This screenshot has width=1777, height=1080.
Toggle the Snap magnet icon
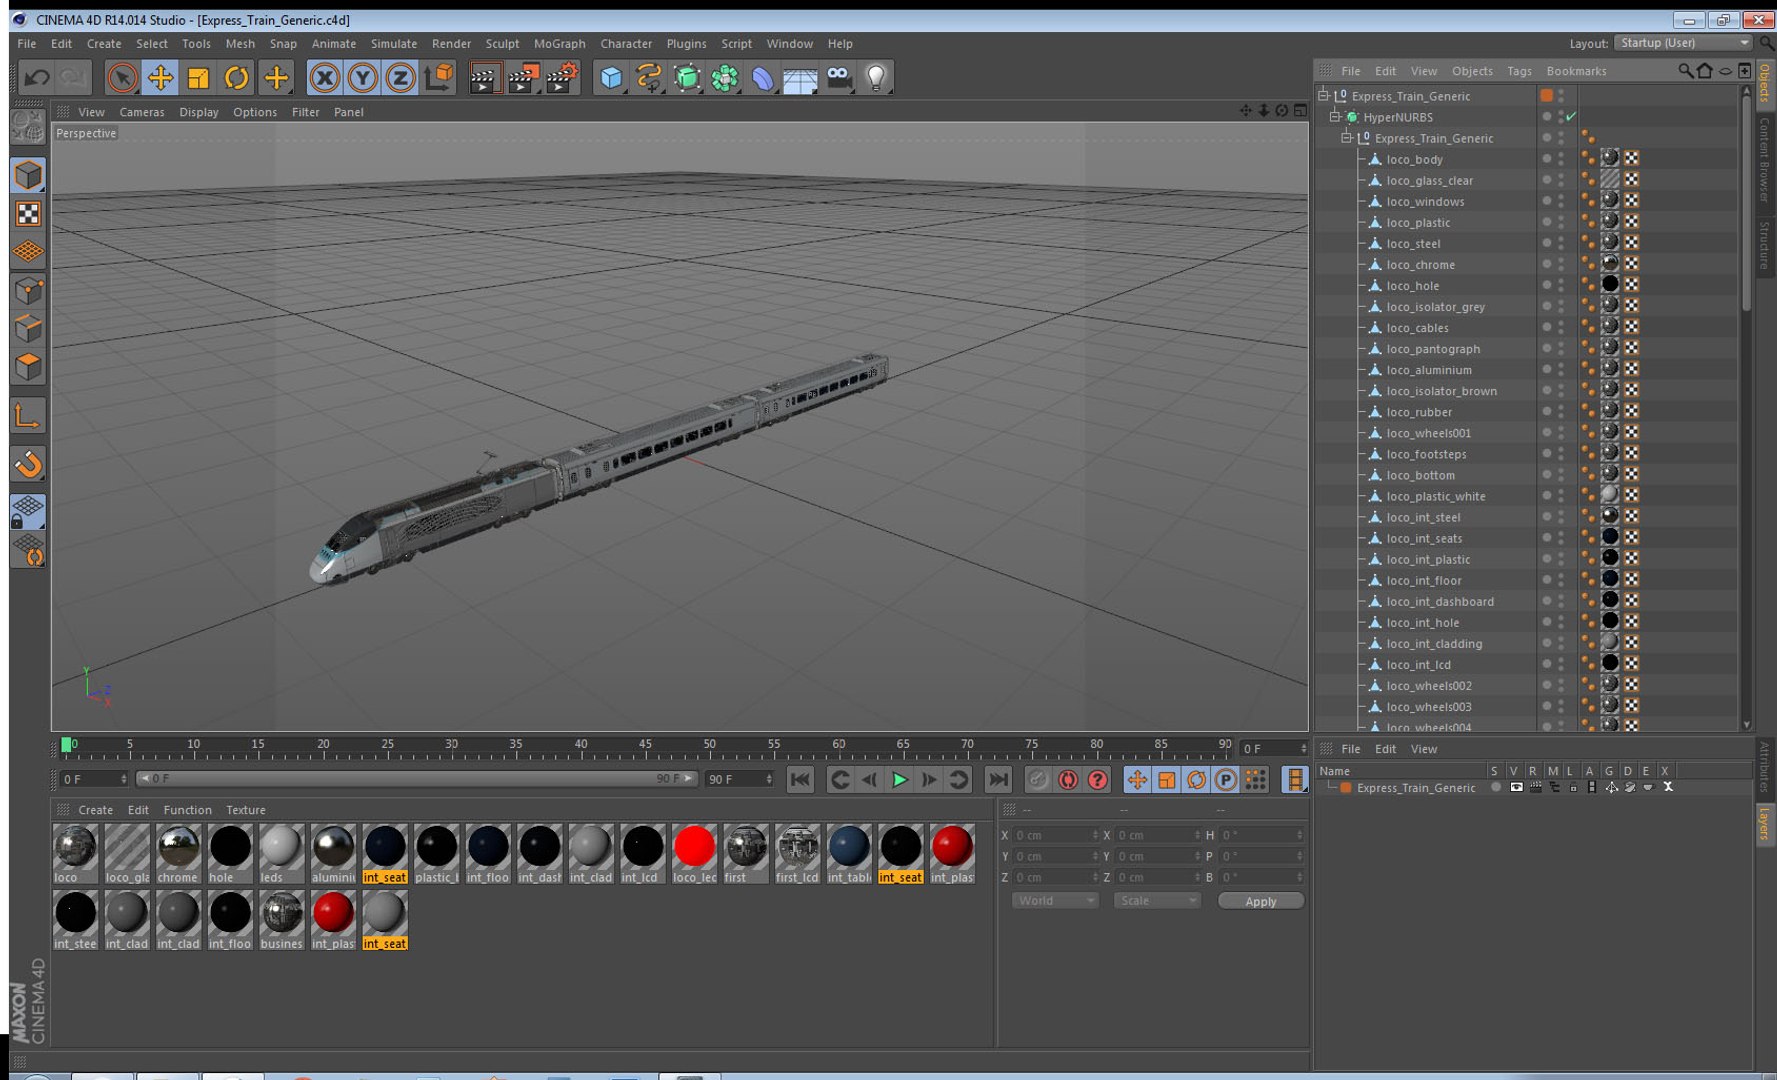point(28,464)
